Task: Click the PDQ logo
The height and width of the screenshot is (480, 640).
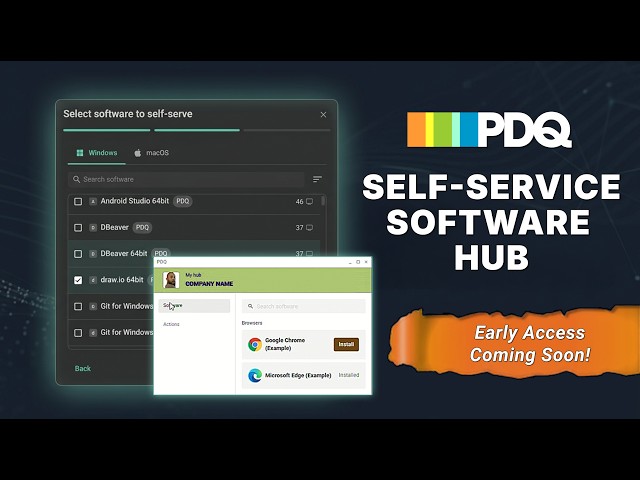Action: (489, 130)
